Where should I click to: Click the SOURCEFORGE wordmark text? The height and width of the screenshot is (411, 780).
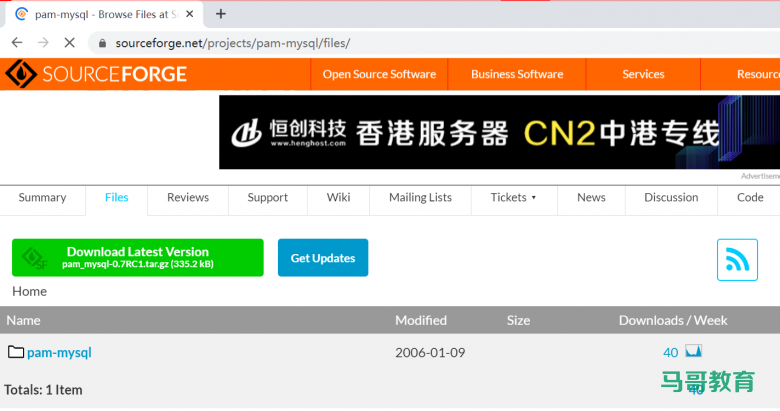point(114,74)
